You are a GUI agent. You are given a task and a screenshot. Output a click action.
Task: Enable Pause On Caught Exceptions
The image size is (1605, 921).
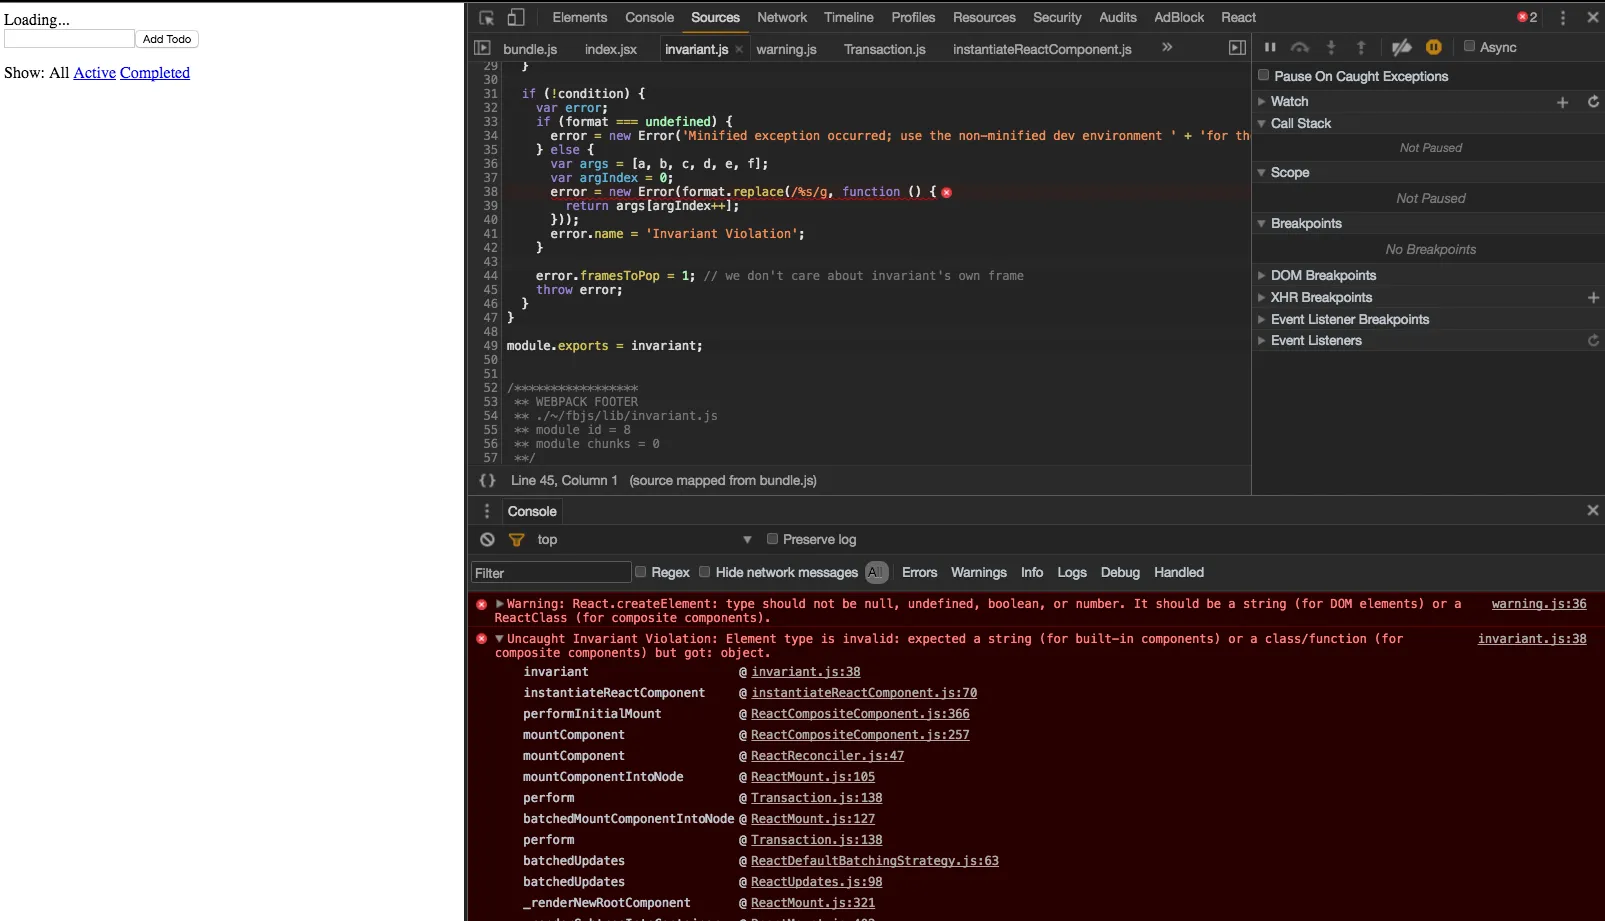pyautogui.click(x=1263, y=75)
